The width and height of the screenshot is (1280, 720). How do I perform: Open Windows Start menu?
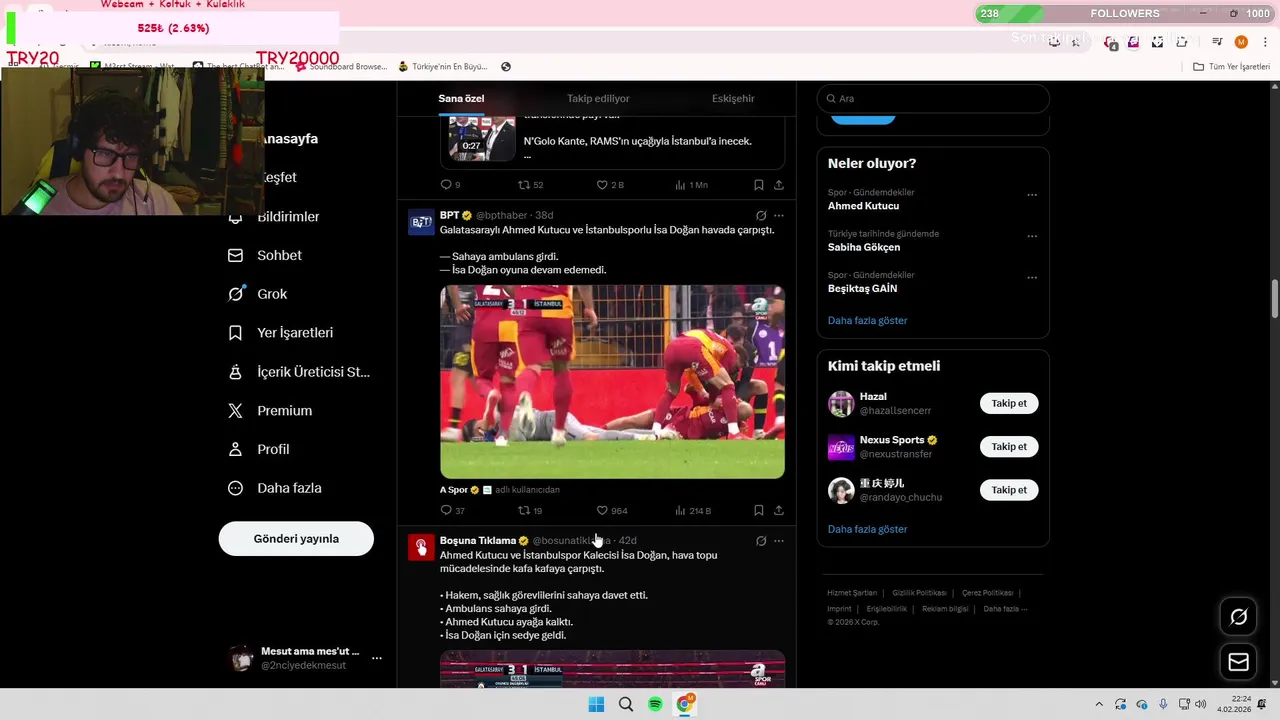(x=596, y=704)
